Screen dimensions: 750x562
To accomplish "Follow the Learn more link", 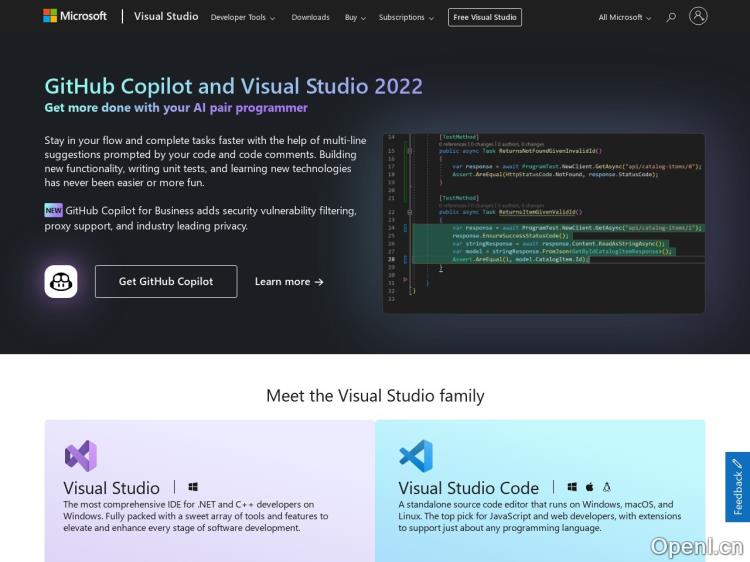I will [x=289, y=282].
